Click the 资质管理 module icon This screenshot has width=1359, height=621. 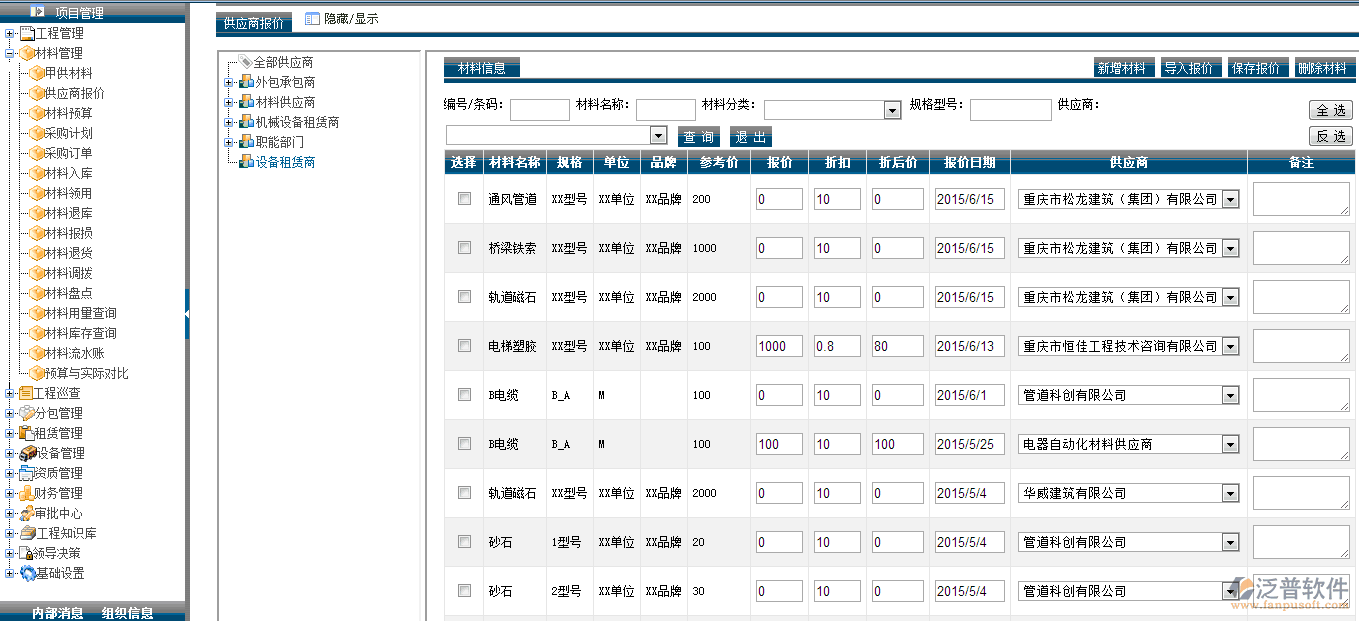(x=27, y=473)
